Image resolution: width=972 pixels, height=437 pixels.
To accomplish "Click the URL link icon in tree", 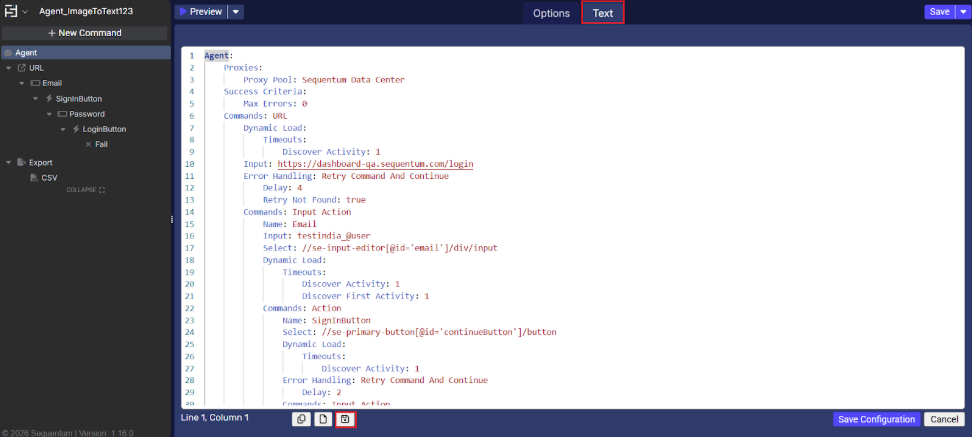I will (21, 68).
